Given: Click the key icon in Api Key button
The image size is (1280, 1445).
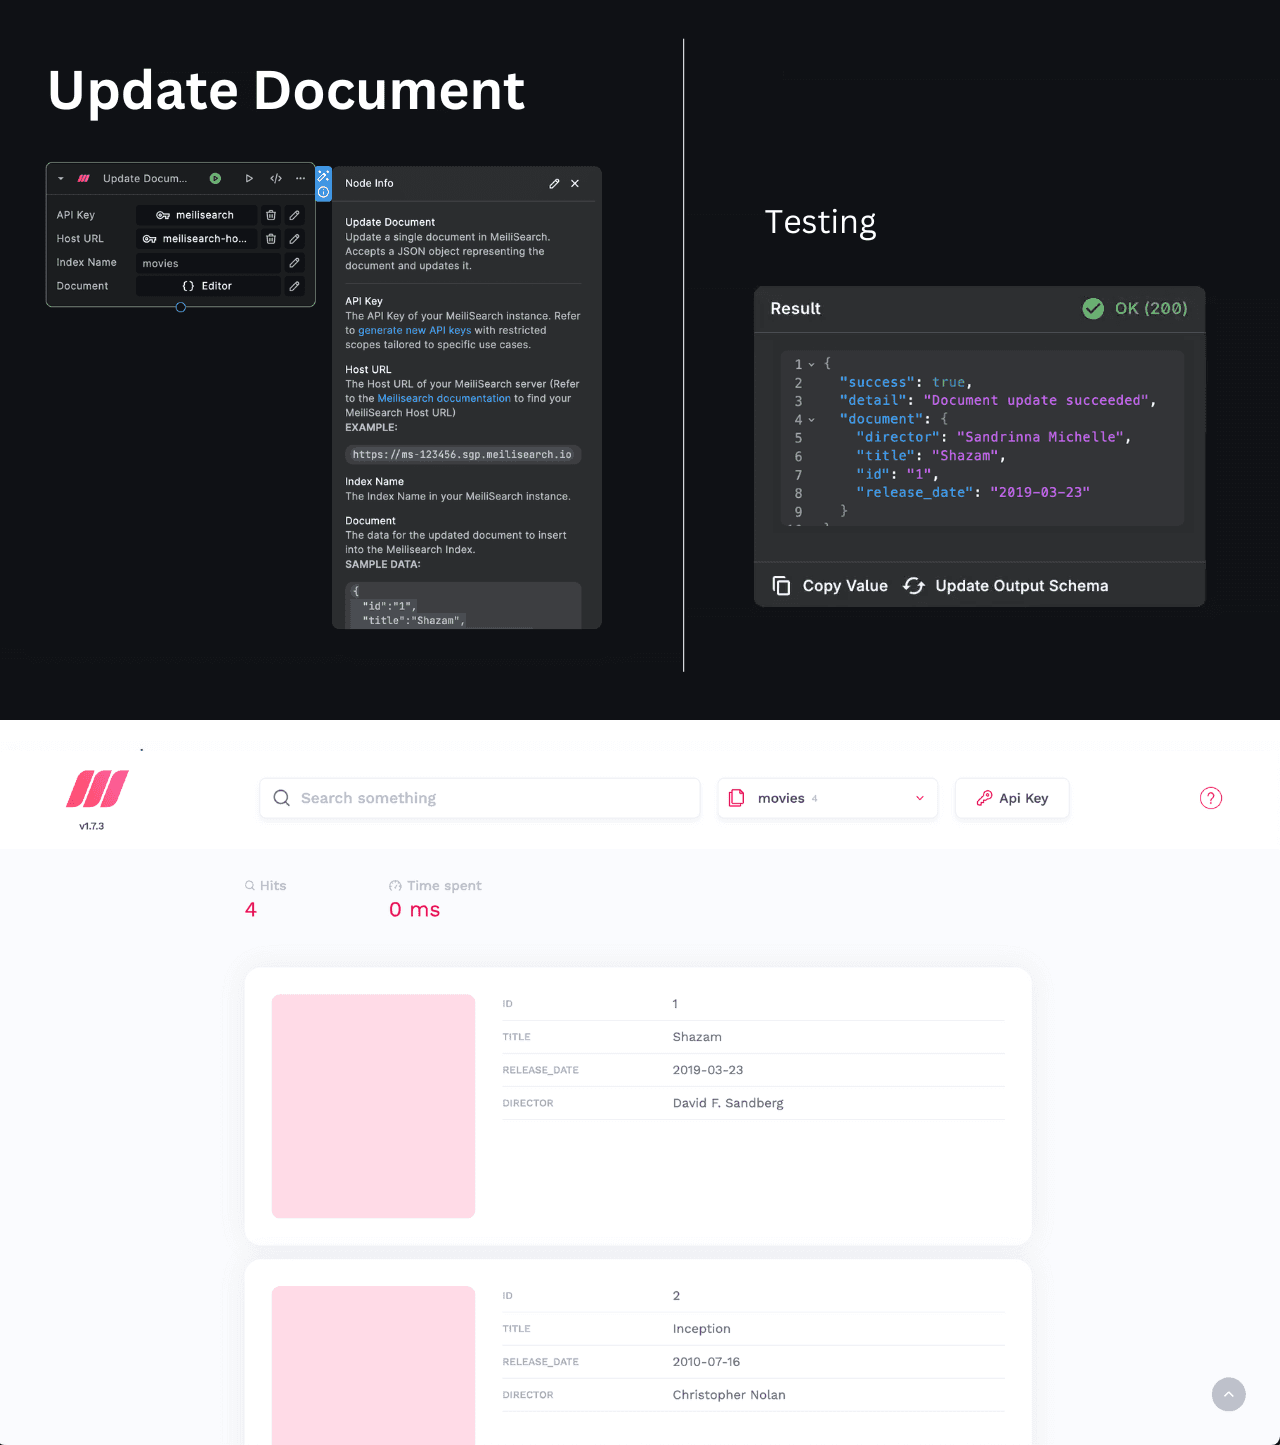Looking at the screenshot, I should [984, 798].
